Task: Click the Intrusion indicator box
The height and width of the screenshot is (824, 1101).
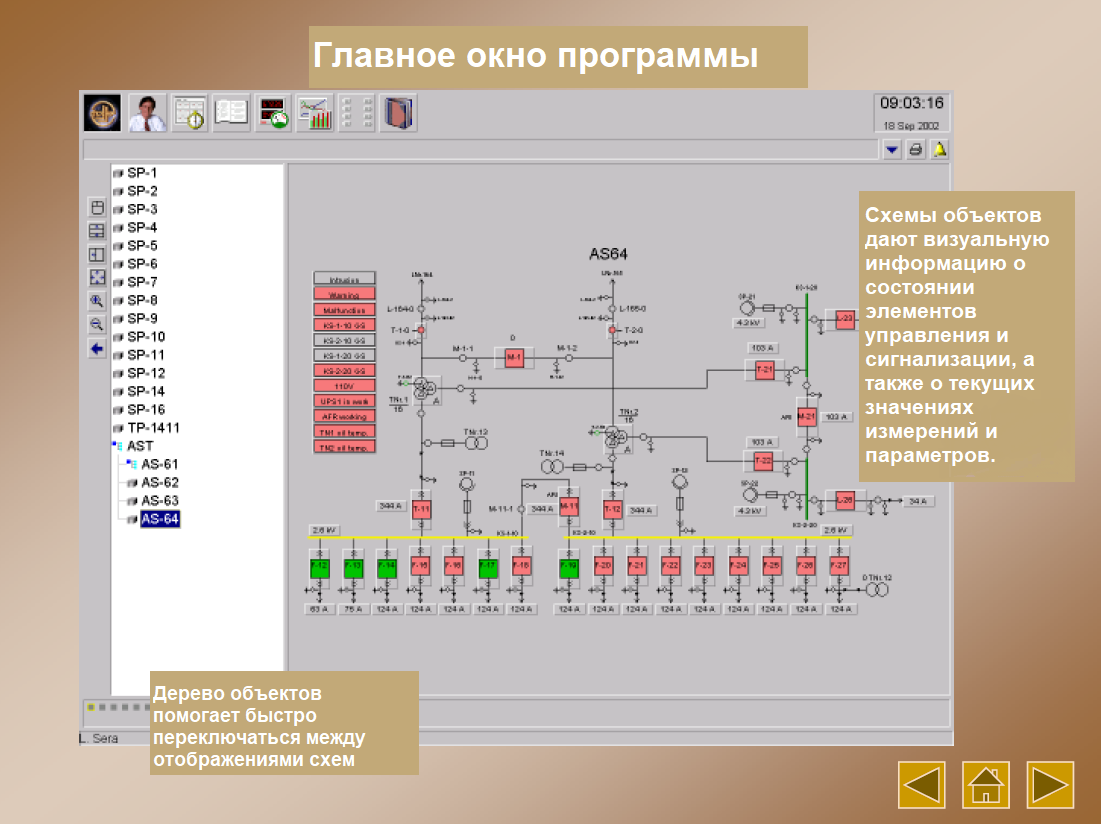Action: point(344,279)
